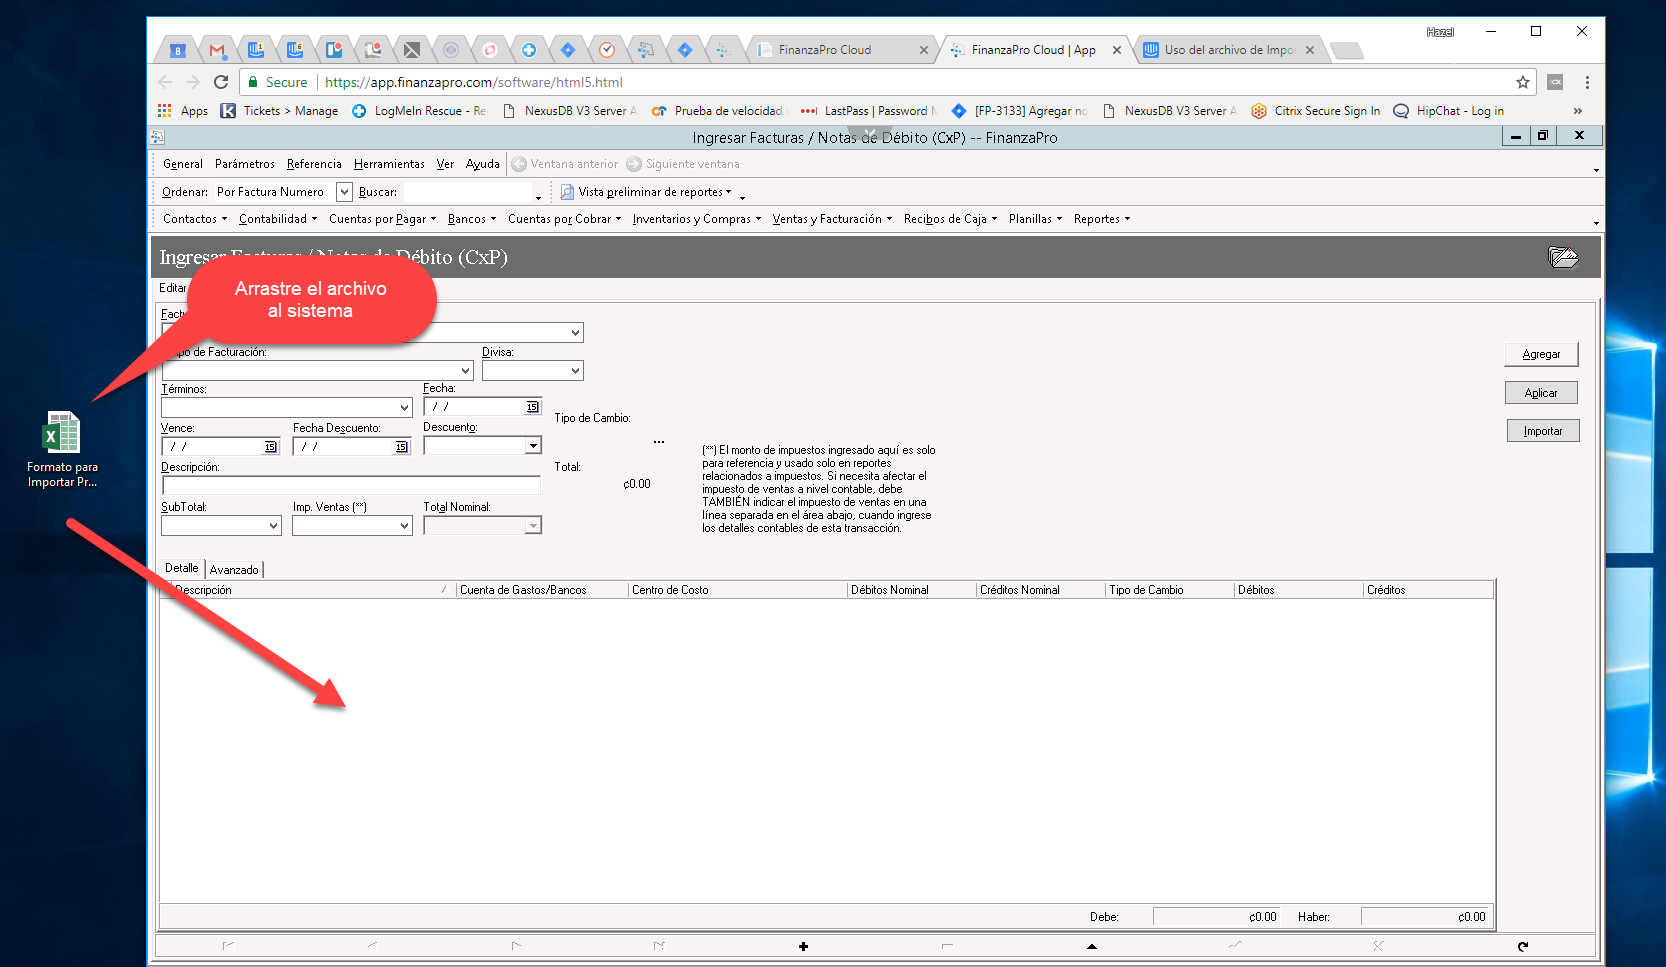Expand Inventarios y Compras menu
The width and height of the screenshot is (1666, 967).
(696, 219)
